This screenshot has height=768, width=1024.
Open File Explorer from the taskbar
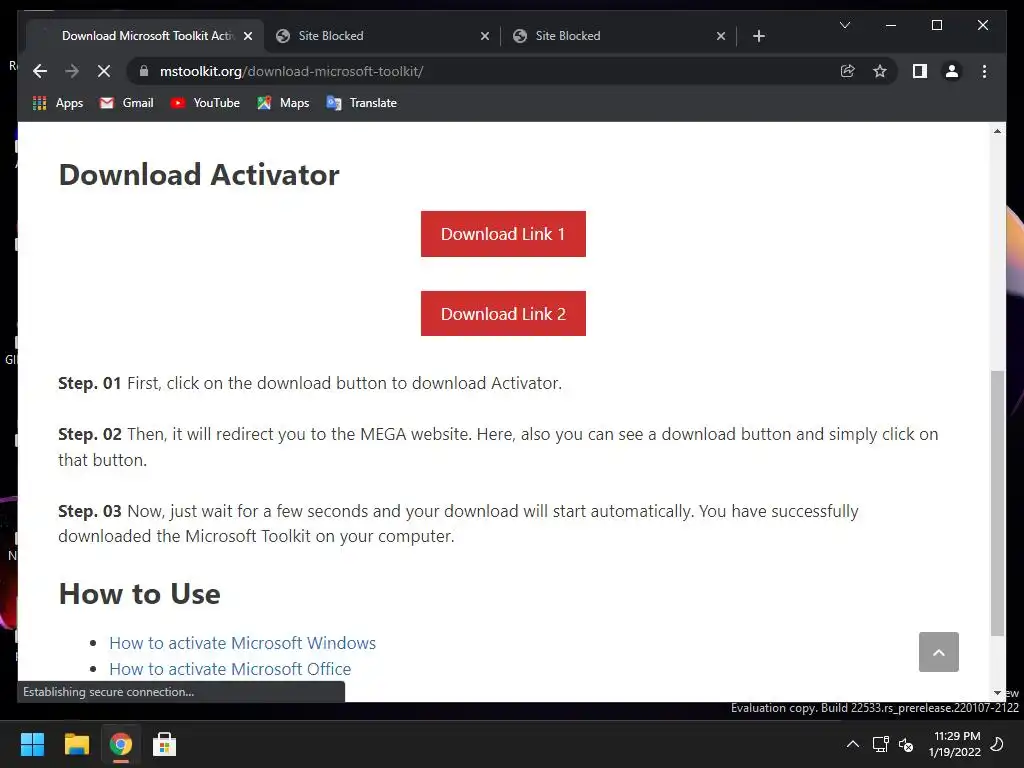pyautogui.click(x=76, y=744)
